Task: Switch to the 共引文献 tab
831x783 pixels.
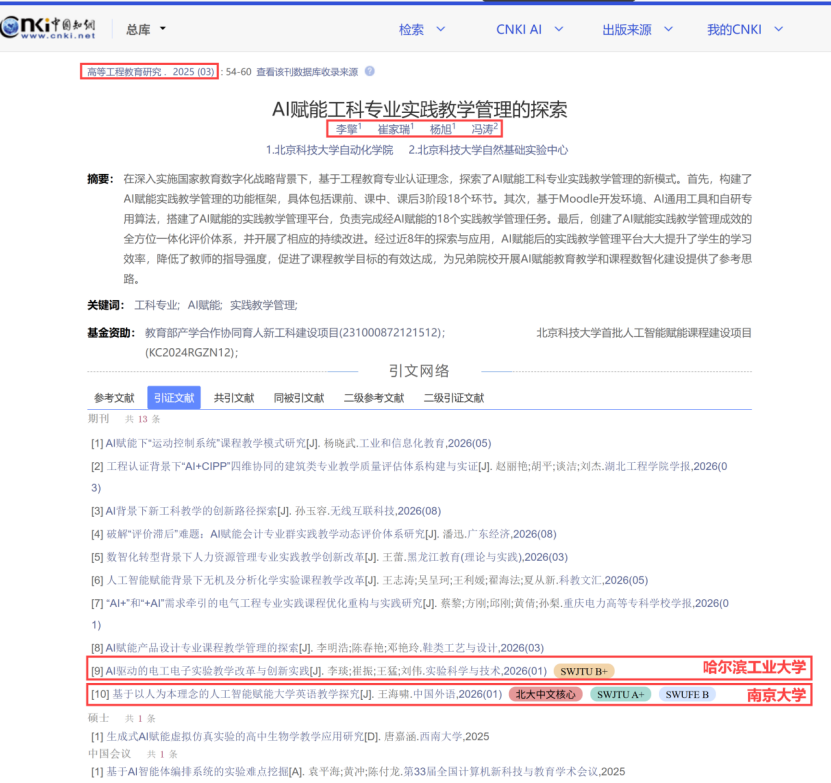Action: (234, 398)
